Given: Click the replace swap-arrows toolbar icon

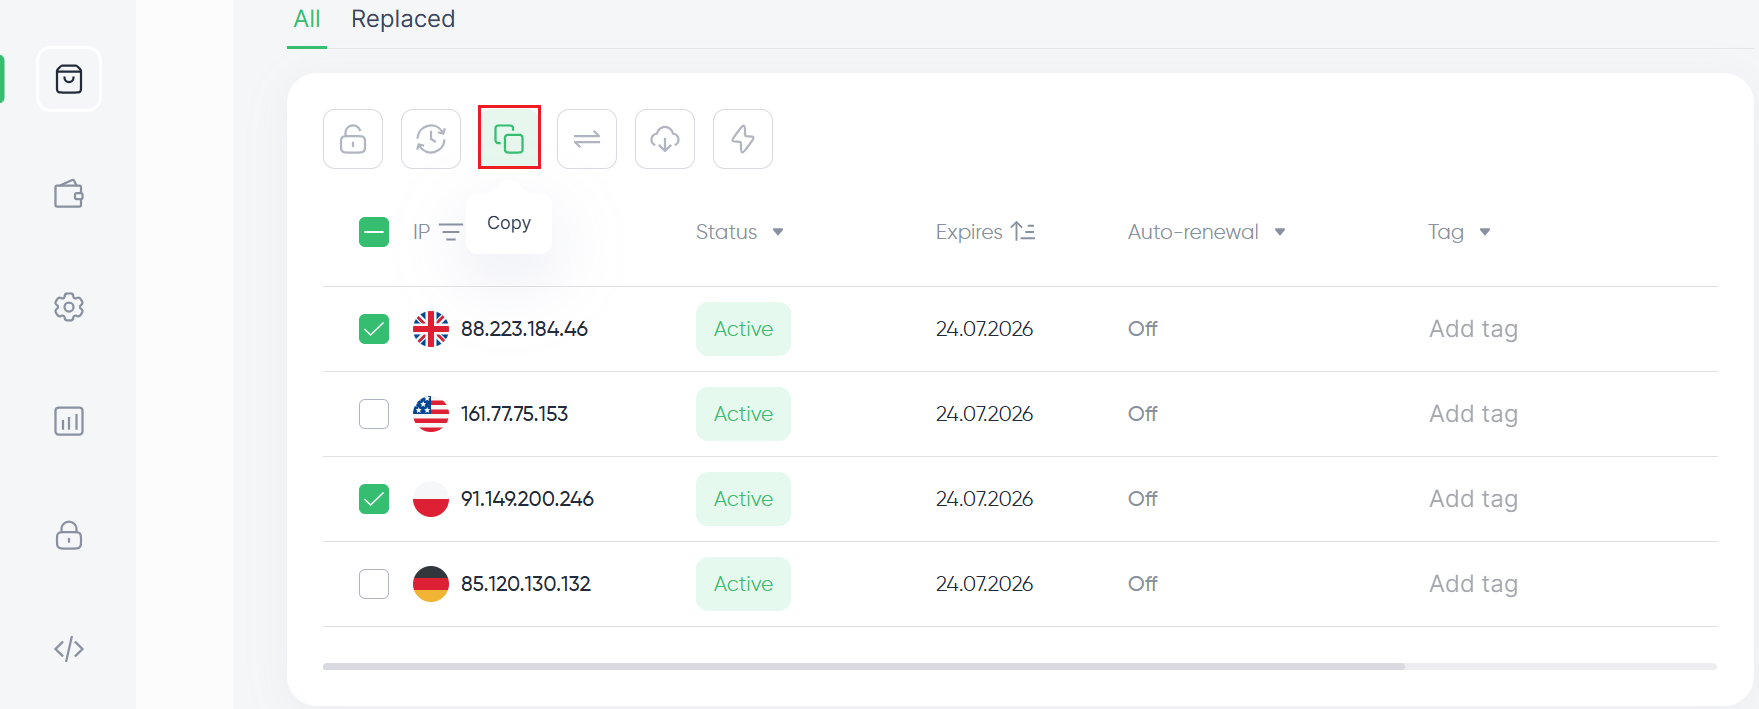Looking at the screenshot, I should (587, 139).
